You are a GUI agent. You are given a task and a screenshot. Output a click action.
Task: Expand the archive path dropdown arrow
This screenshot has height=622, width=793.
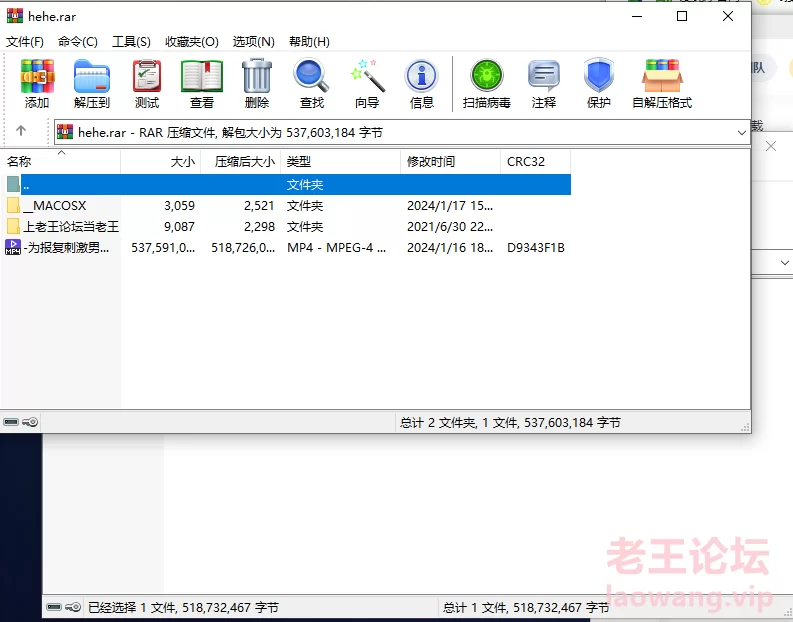(x=741, y=132)
